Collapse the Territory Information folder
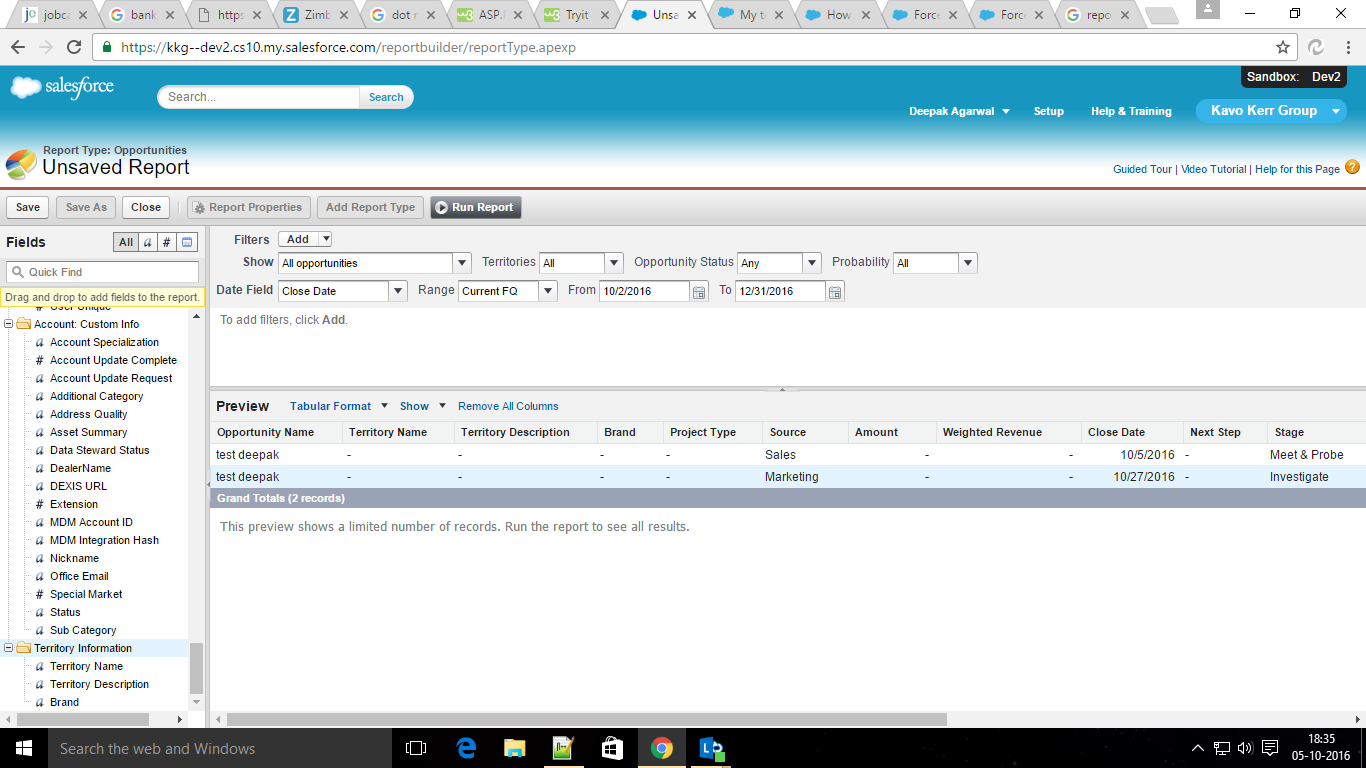This screenshot has width=1366, height=768. (9, 648)
